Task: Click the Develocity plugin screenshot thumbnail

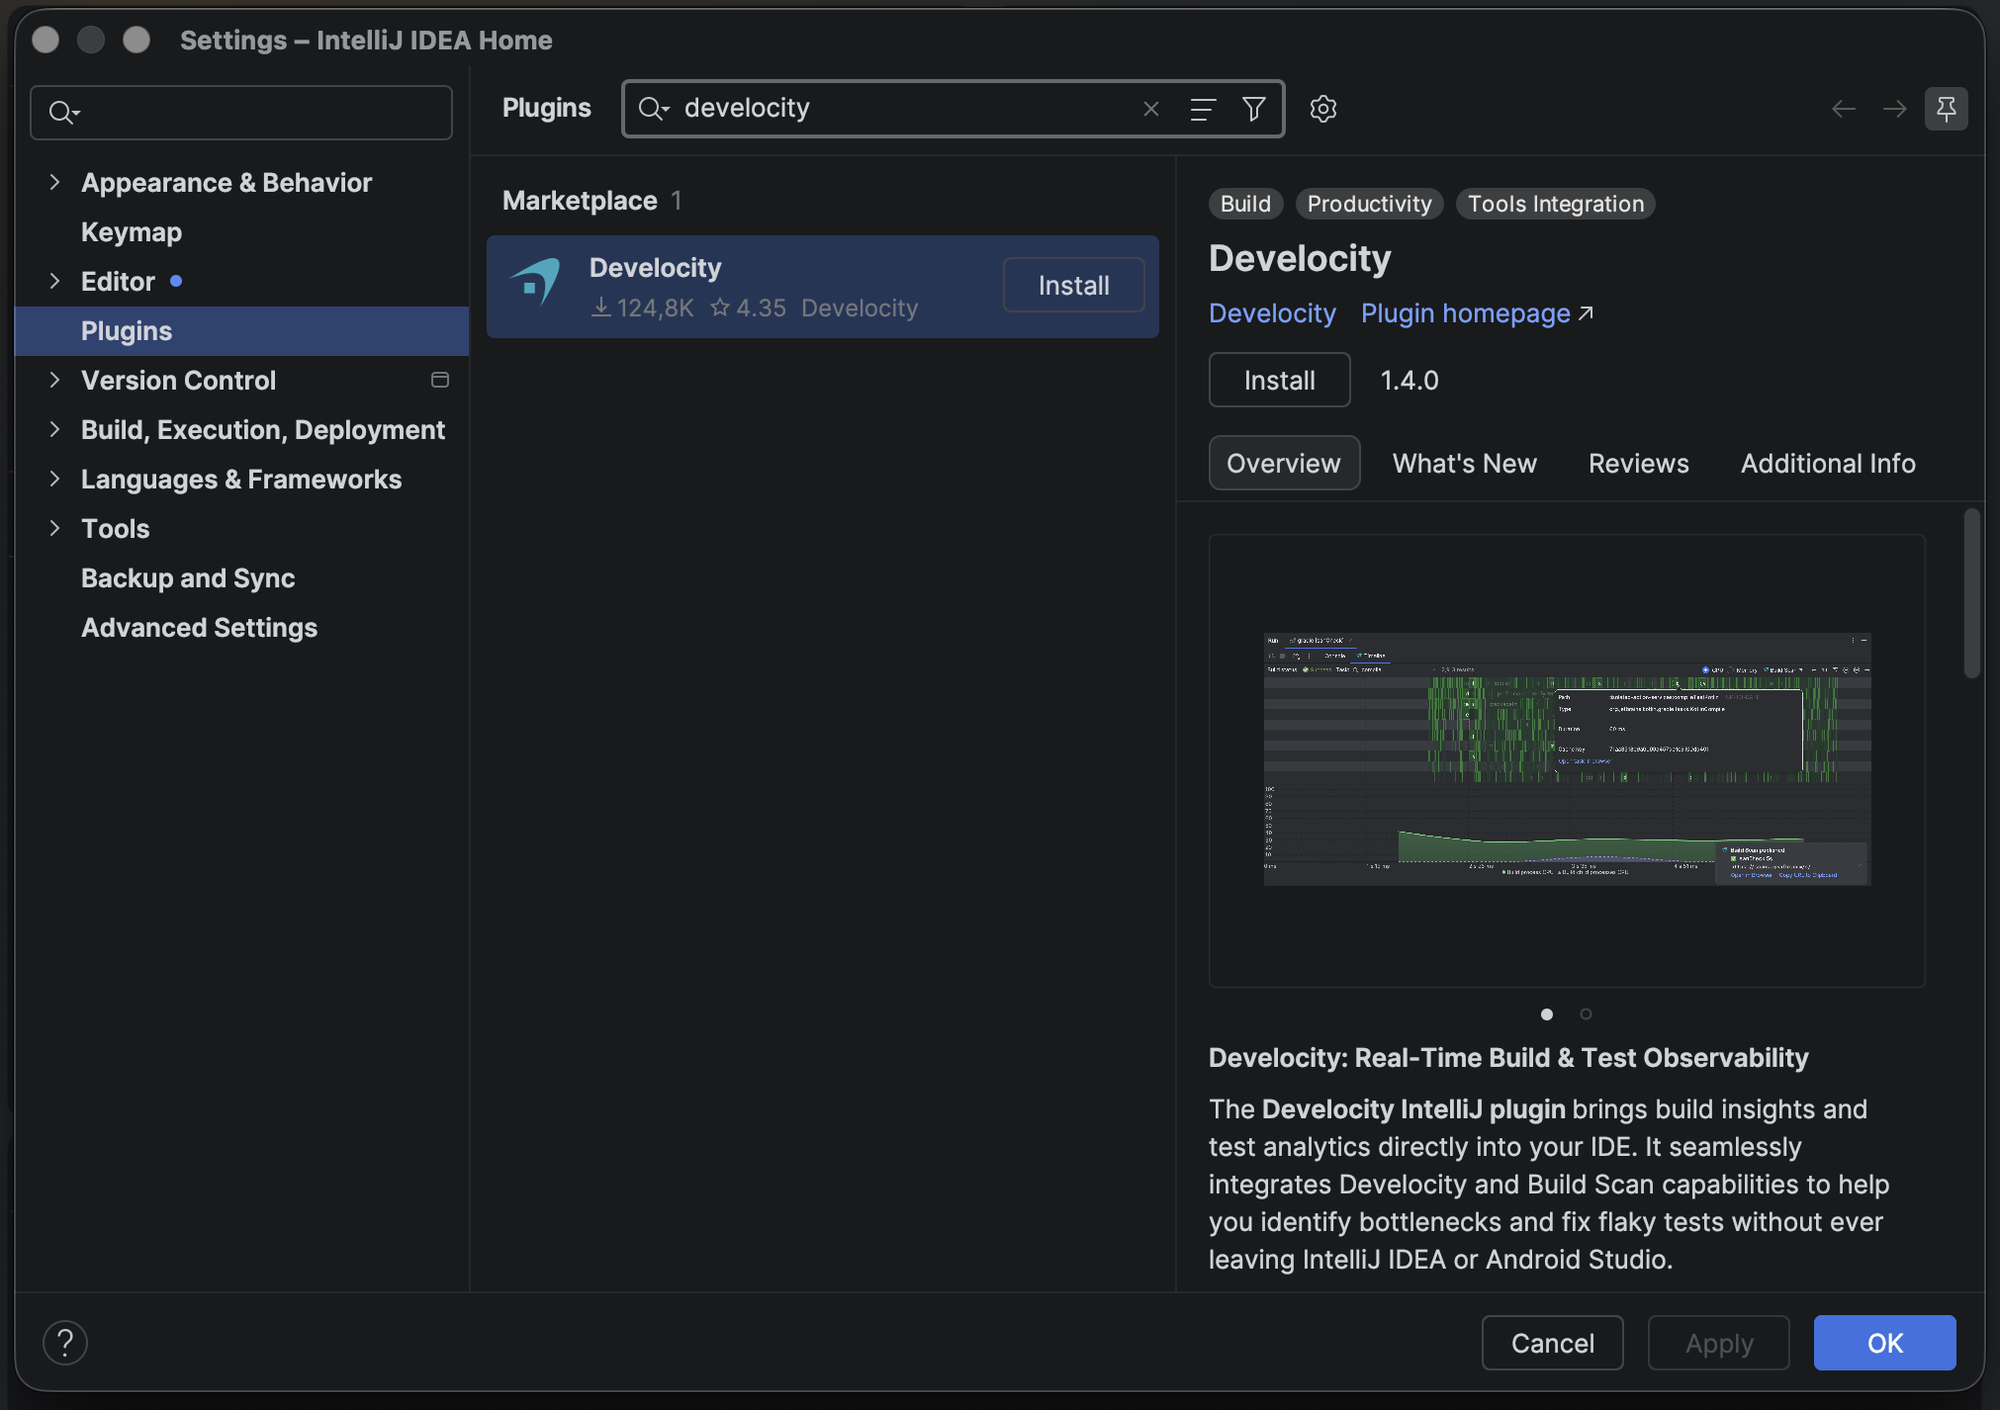Action: [1567, 760]
